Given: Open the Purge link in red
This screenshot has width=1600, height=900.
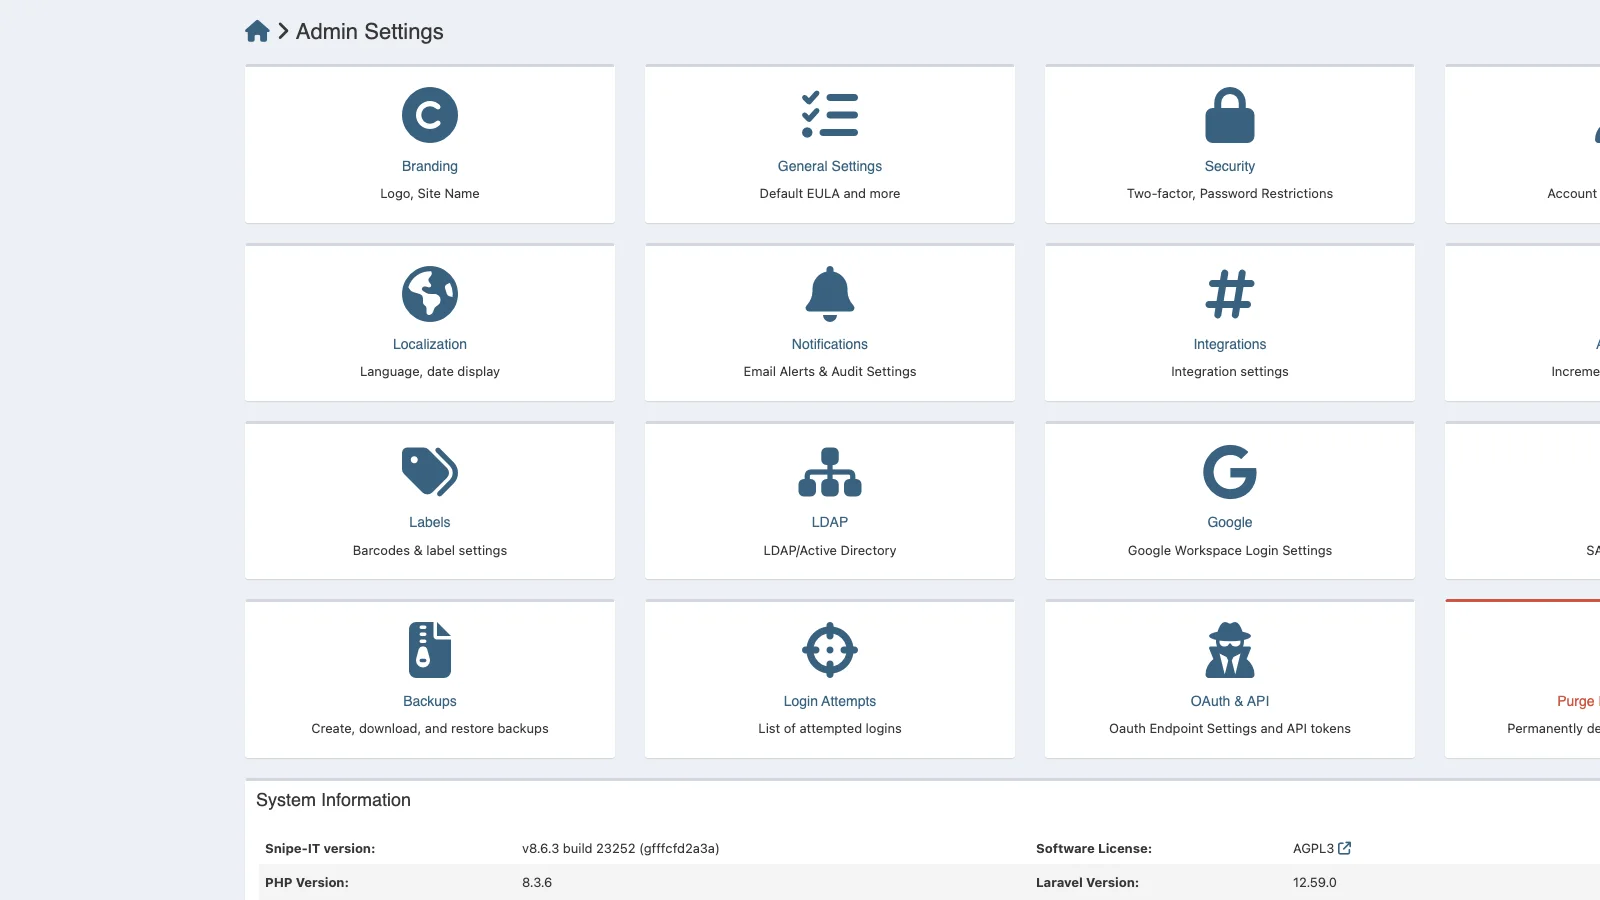Looking at the screenshot, I should (1578, 701).
